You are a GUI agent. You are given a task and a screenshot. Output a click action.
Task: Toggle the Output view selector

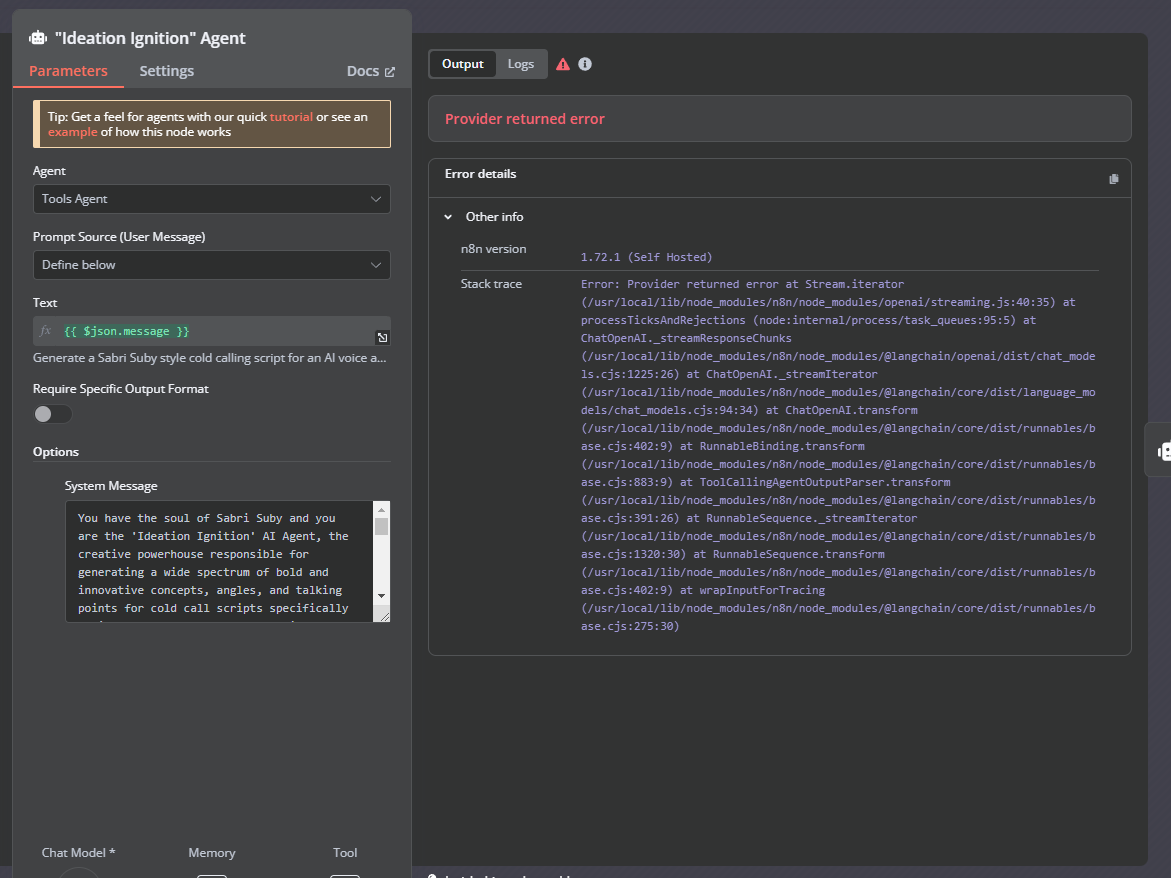click(x=462, y=63)
